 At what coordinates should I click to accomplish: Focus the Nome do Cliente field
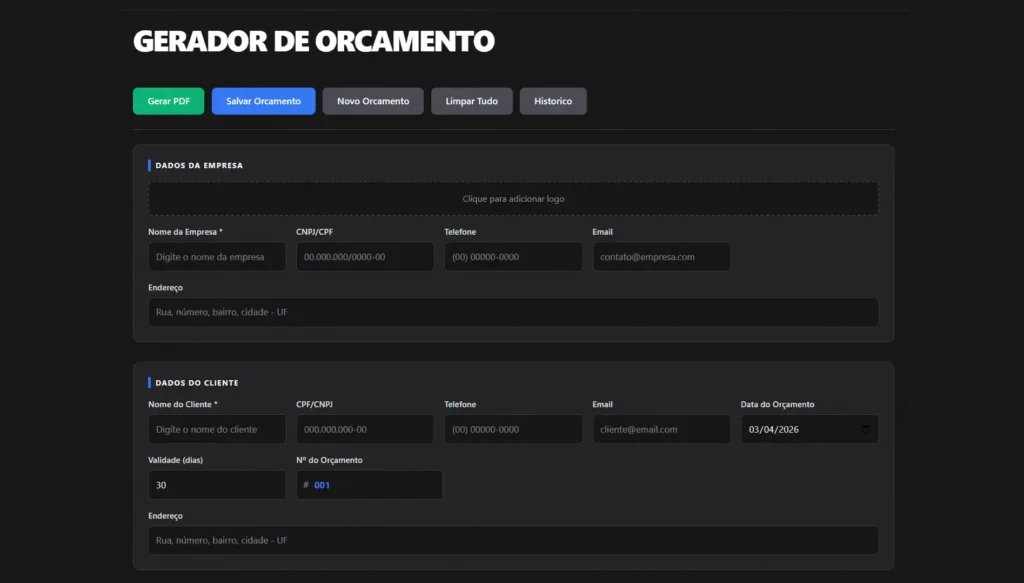click(x=217, y=429)
